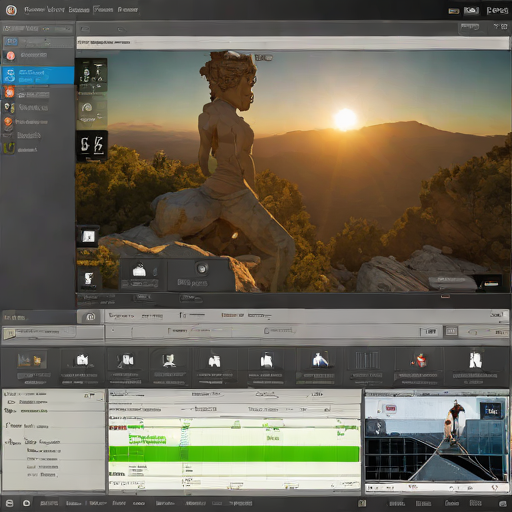Click the camera icon on preview overlay

[x=139, y=270]
